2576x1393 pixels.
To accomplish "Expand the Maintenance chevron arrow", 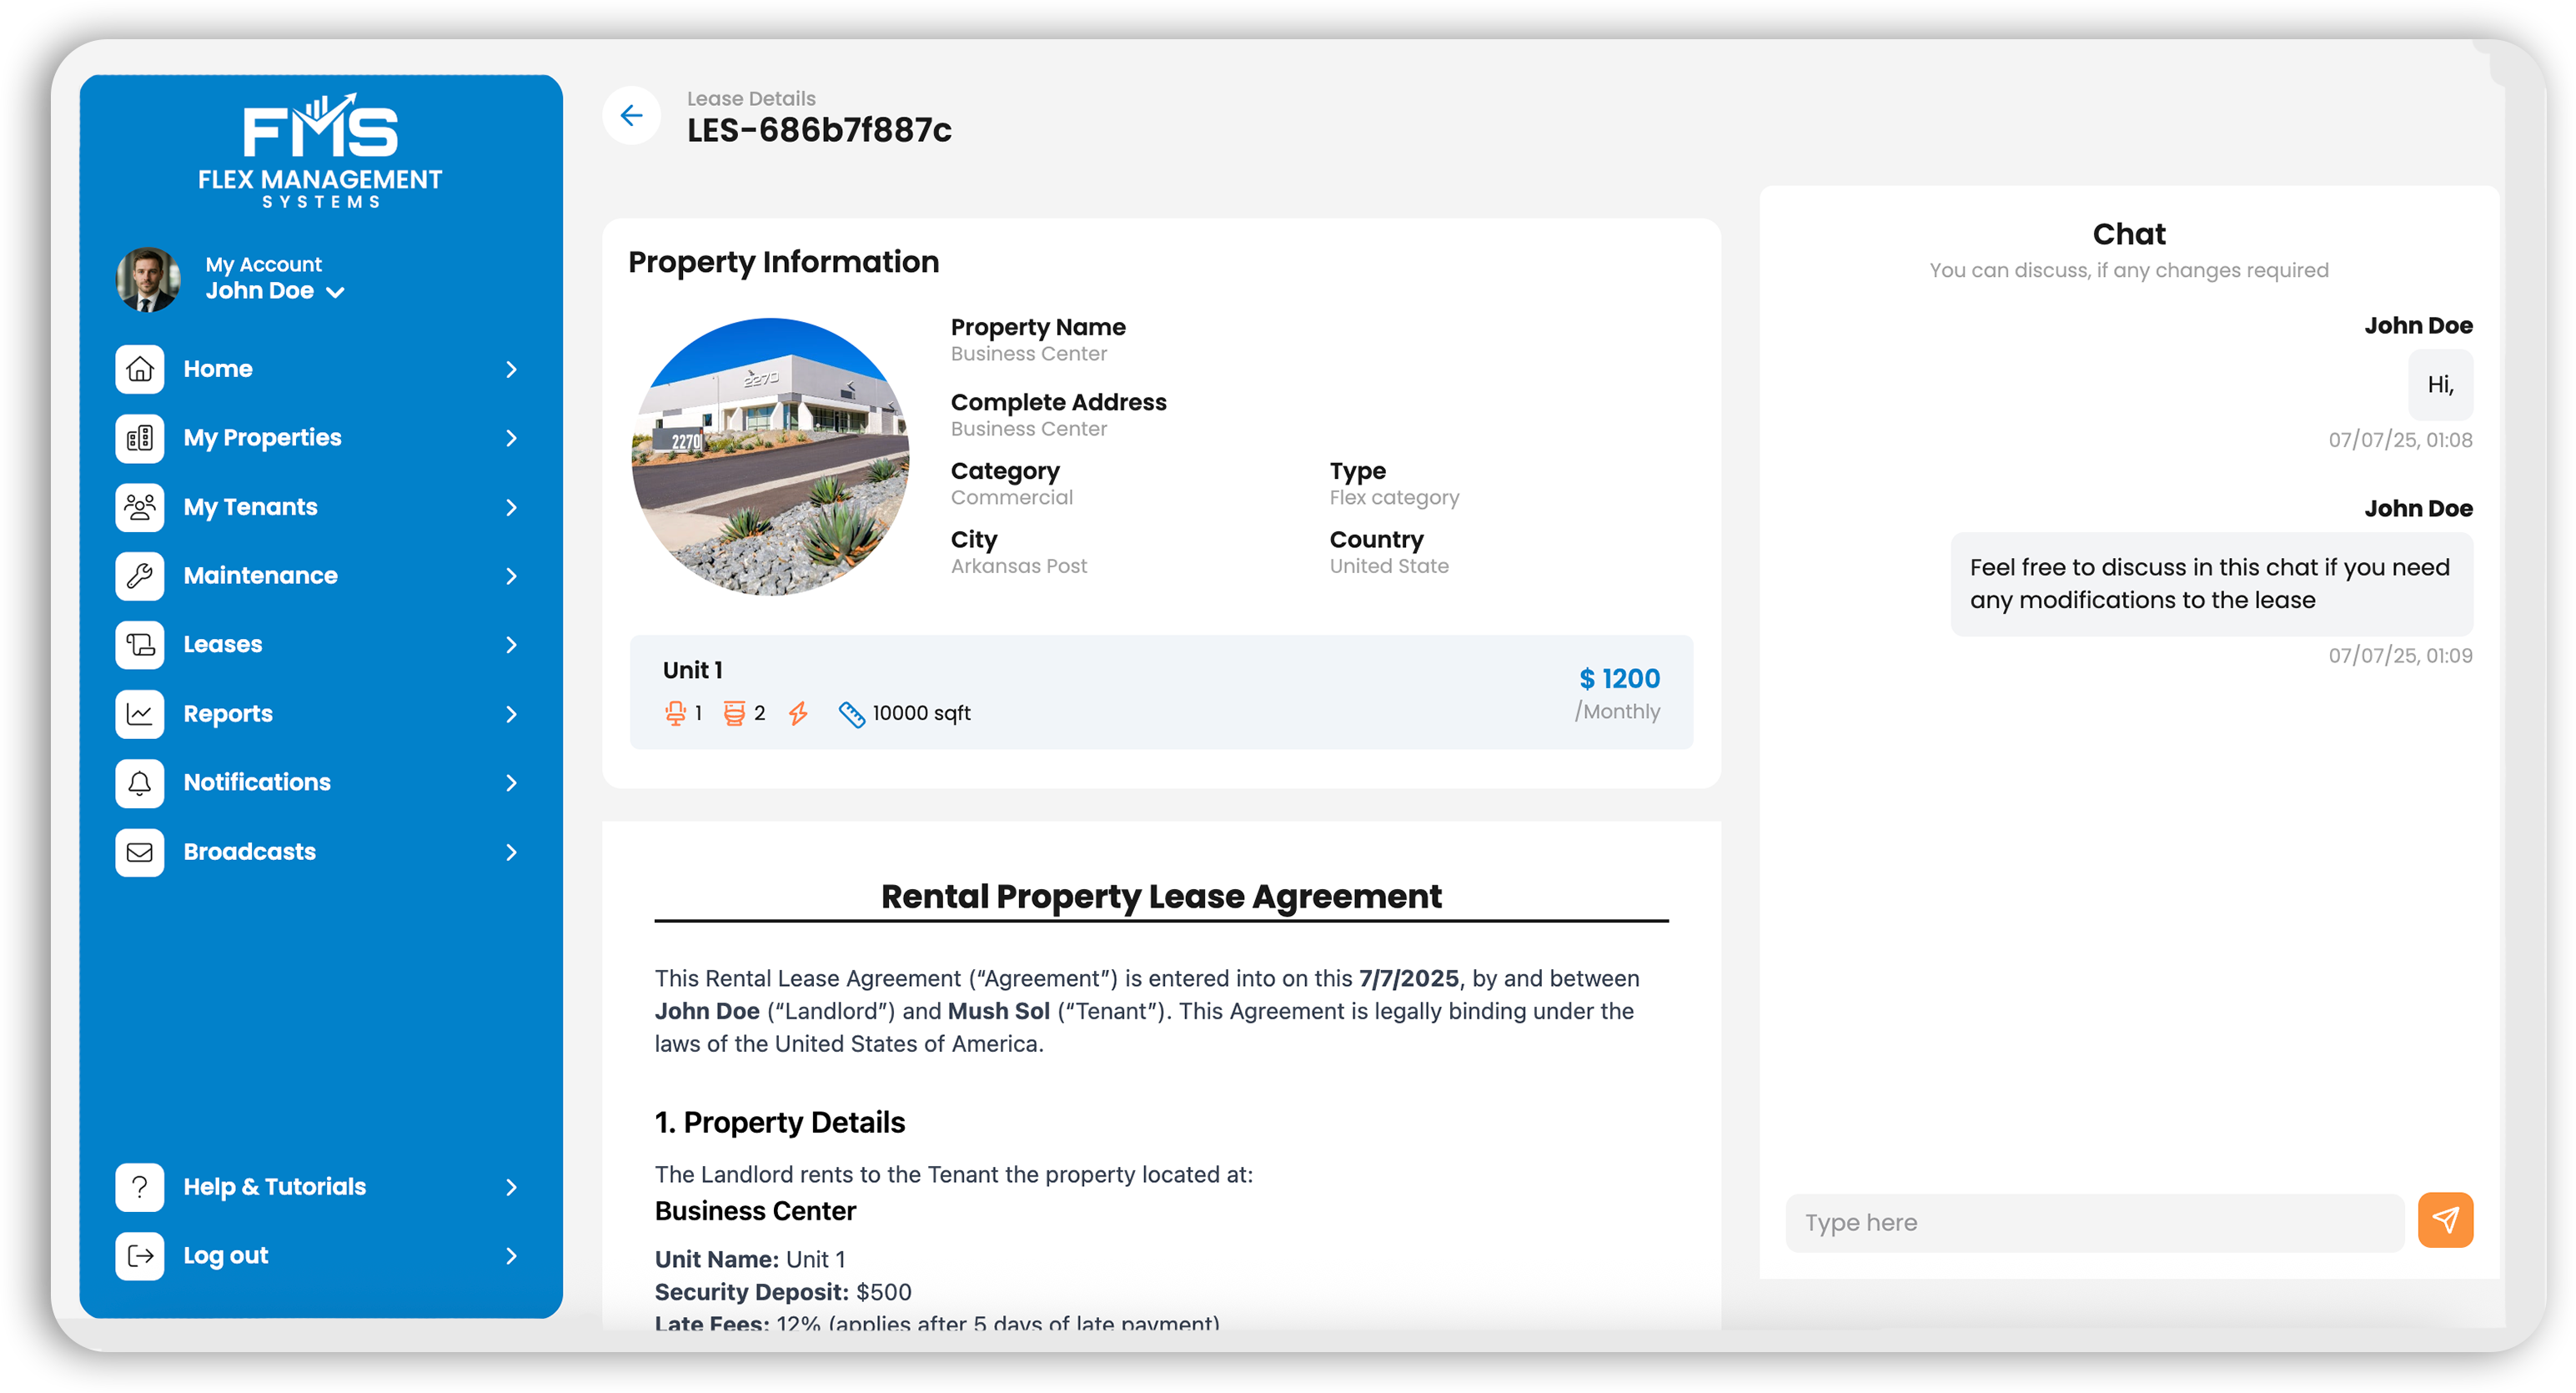I will click(x=511, y=576).
